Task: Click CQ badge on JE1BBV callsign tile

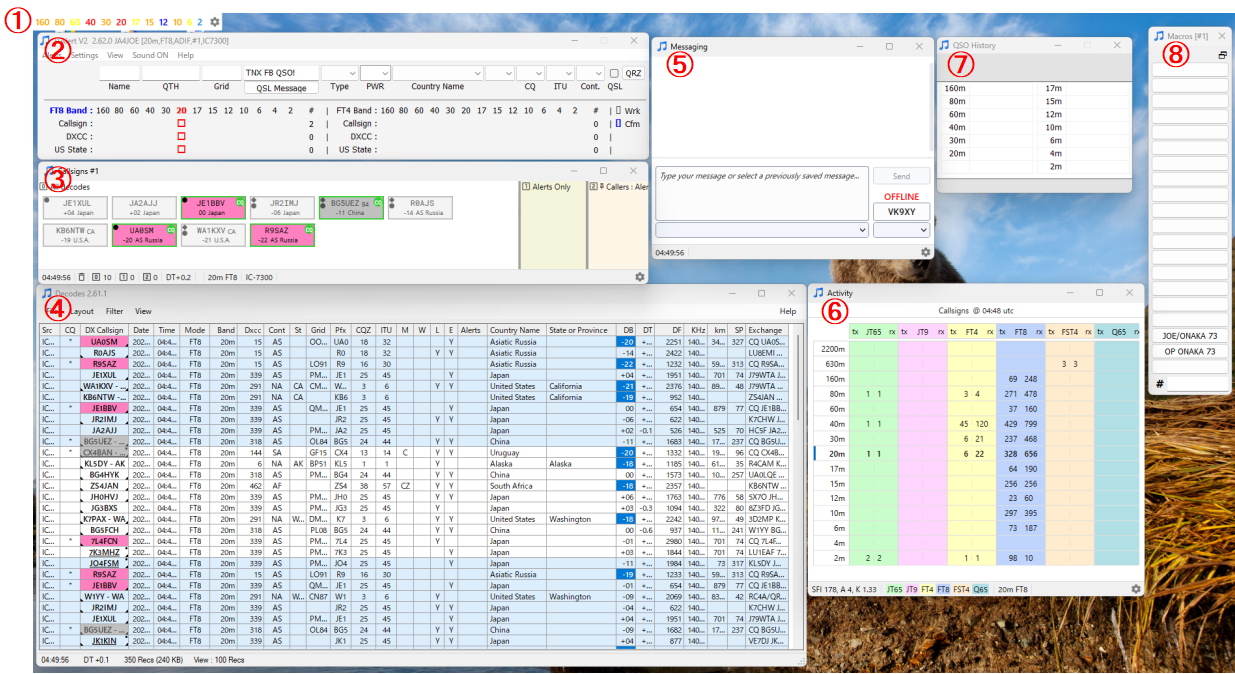Action: (239, 202)
